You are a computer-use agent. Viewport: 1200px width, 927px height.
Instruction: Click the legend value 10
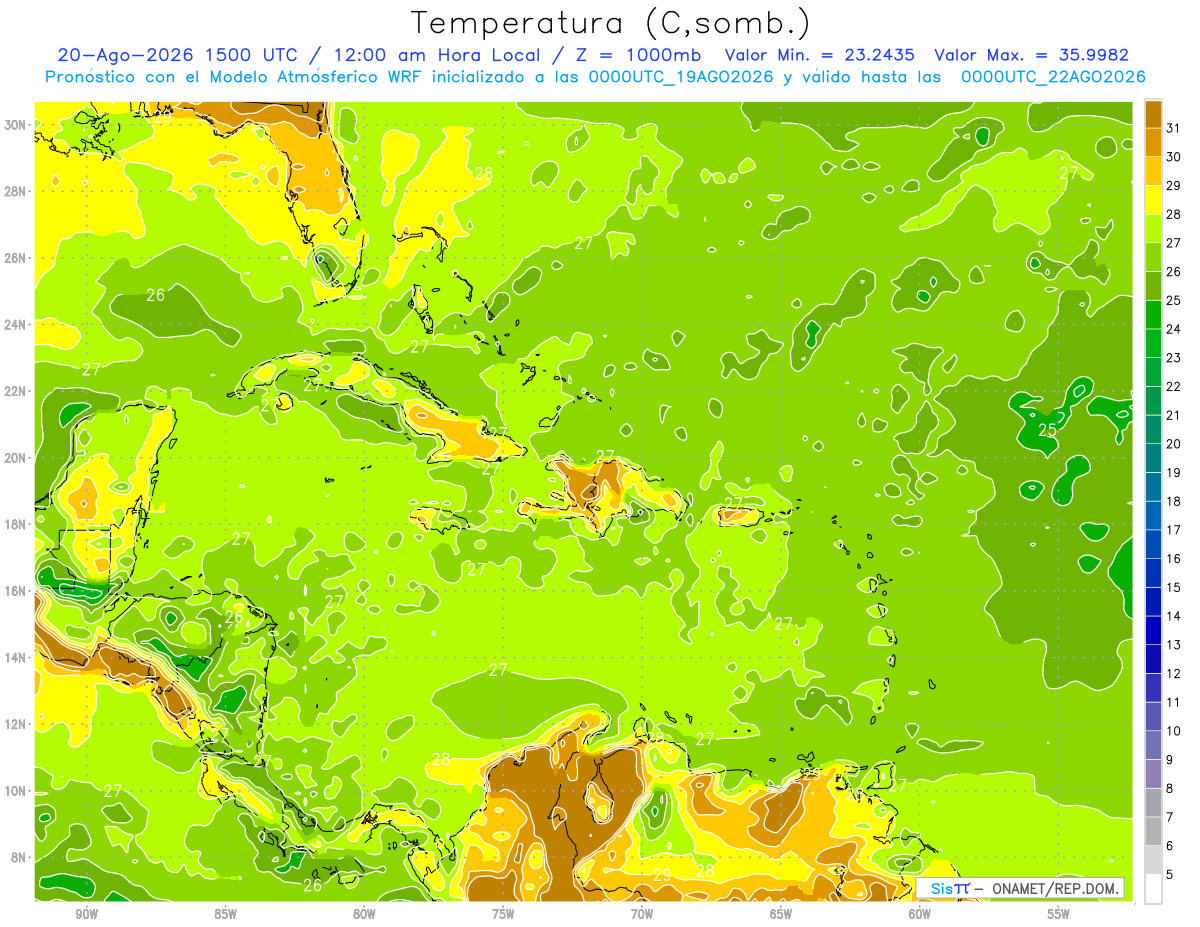(1174, 731)
